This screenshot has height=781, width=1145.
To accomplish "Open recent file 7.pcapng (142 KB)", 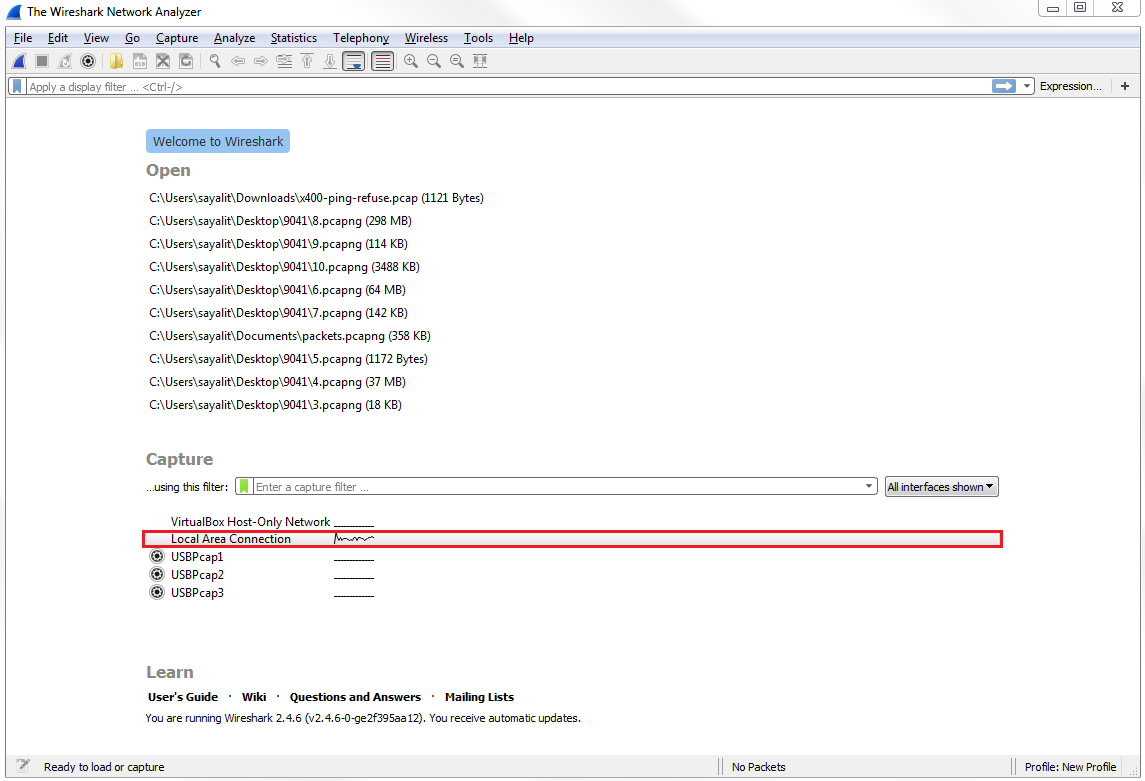I will [278, 313].
